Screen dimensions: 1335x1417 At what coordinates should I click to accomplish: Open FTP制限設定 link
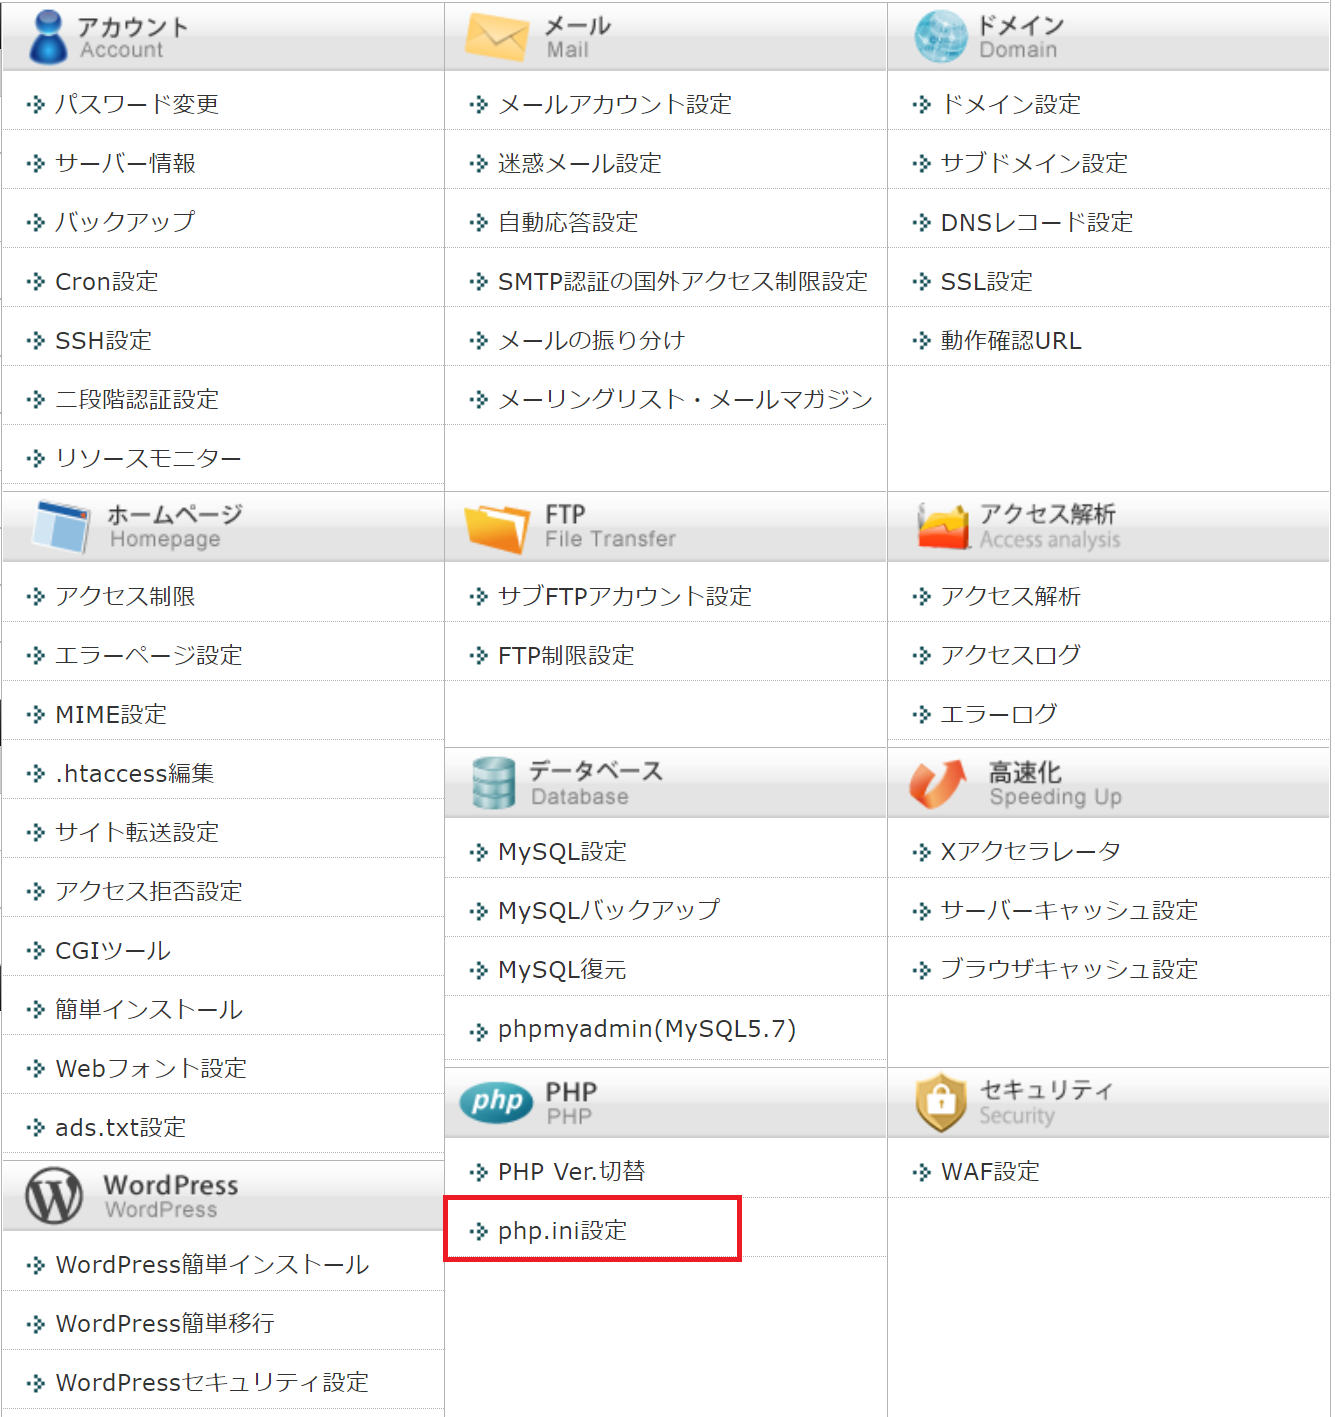(x=566, y=655)
